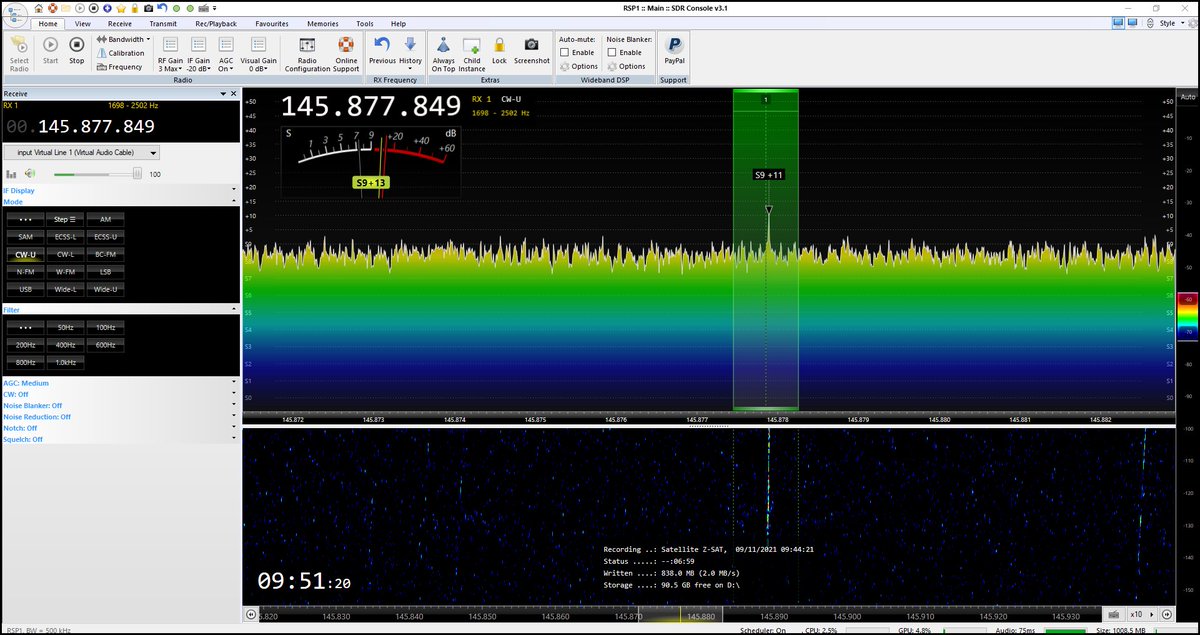Image resolution: width=1200 pixels, height=635 pixels.
Task: Open Online Support
Action: click(x=346, y=54)
